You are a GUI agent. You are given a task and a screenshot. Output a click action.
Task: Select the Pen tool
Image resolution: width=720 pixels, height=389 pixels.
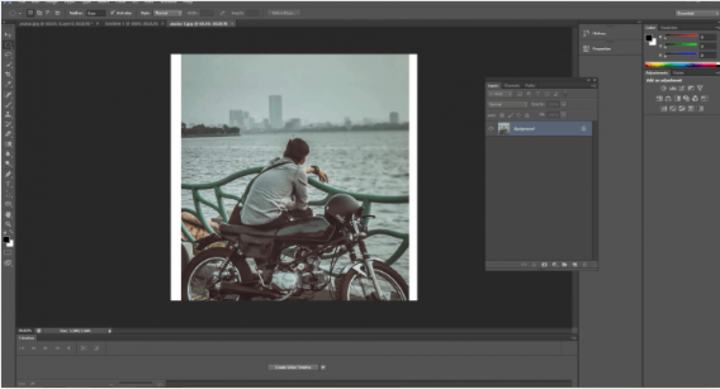click(8, 174)
